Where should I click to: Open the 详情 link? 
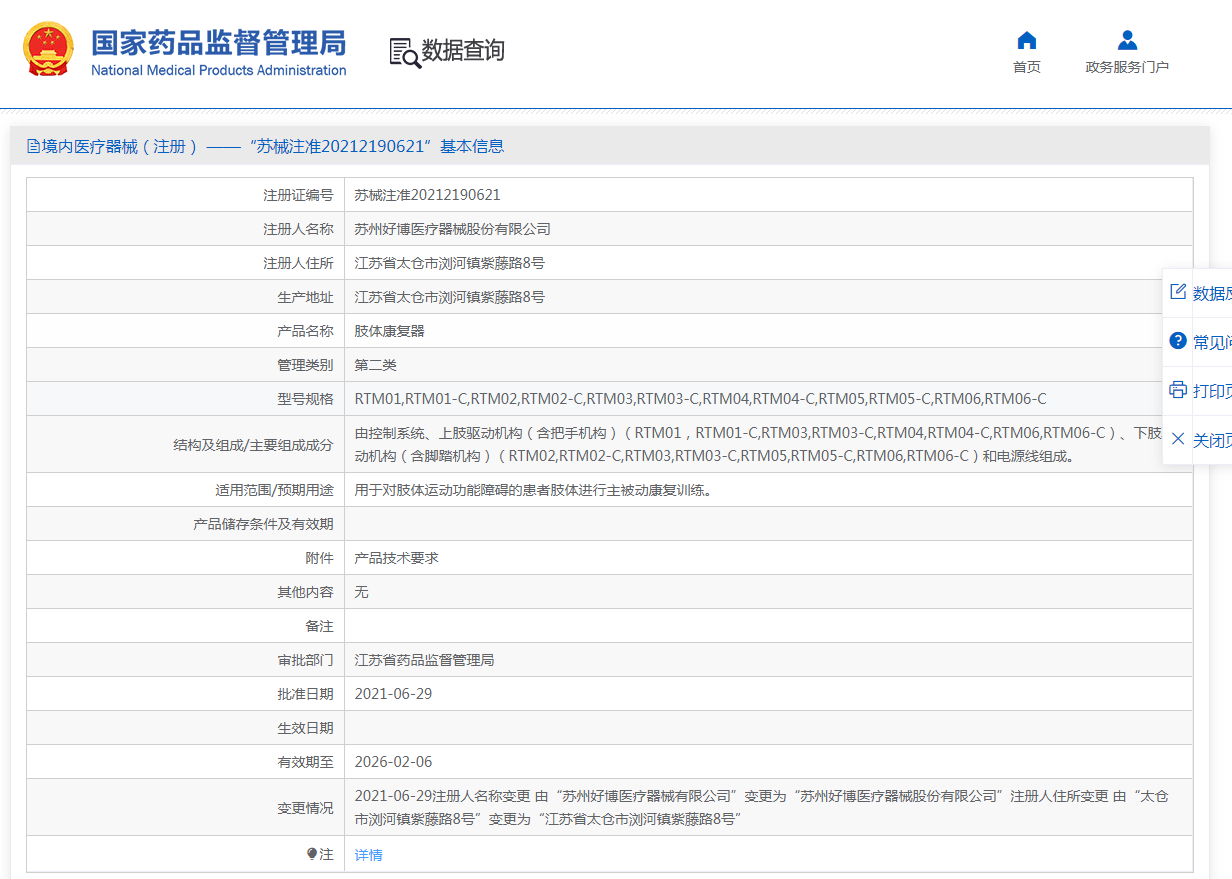click(369, 855)
